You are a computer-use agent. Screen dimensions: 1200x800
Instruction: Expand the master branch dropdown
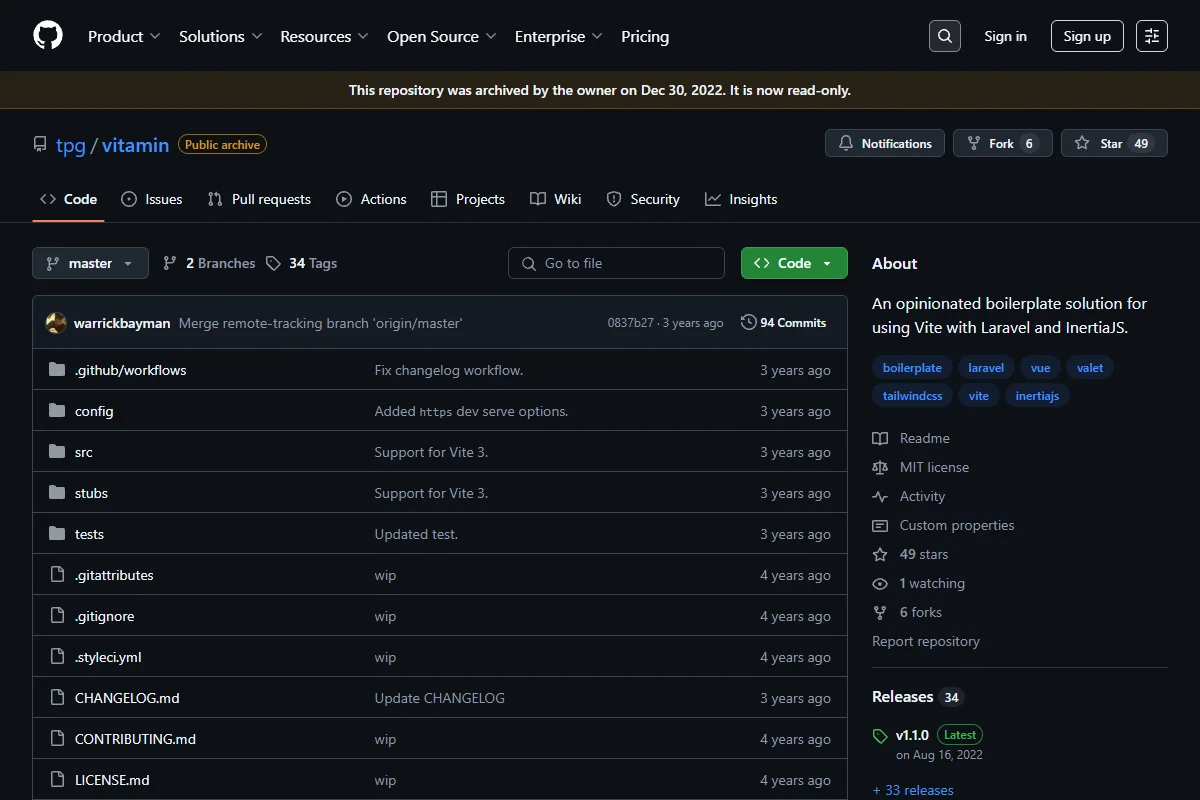tap(90, 263)
